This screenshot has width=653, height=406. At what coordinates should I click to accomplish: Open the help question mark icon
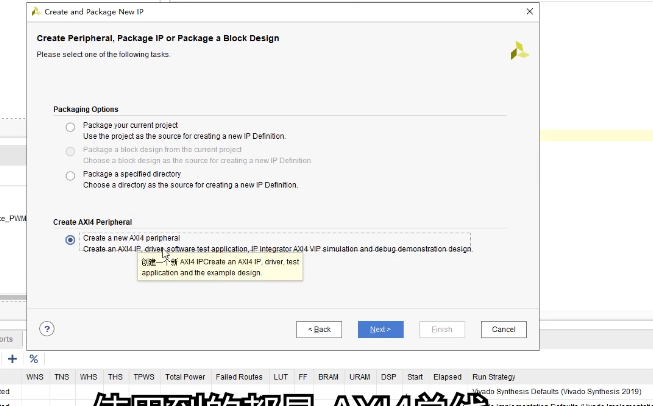point(47,329)
